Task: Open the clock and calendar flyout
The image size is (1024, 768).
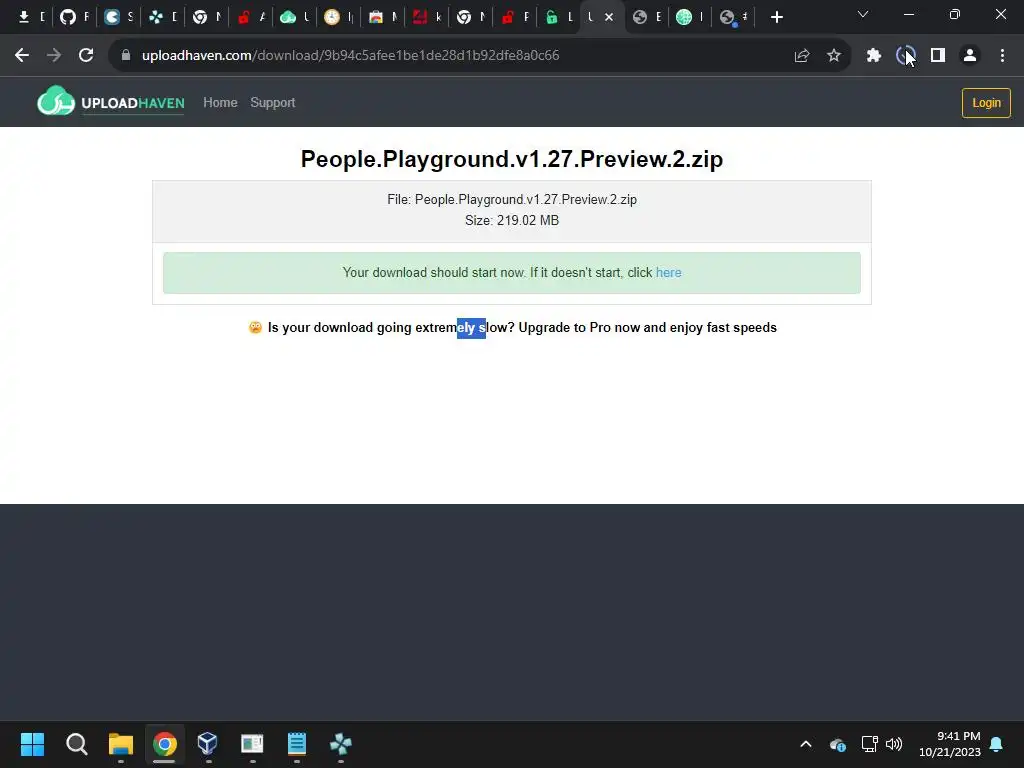Action: pos(950,744)
